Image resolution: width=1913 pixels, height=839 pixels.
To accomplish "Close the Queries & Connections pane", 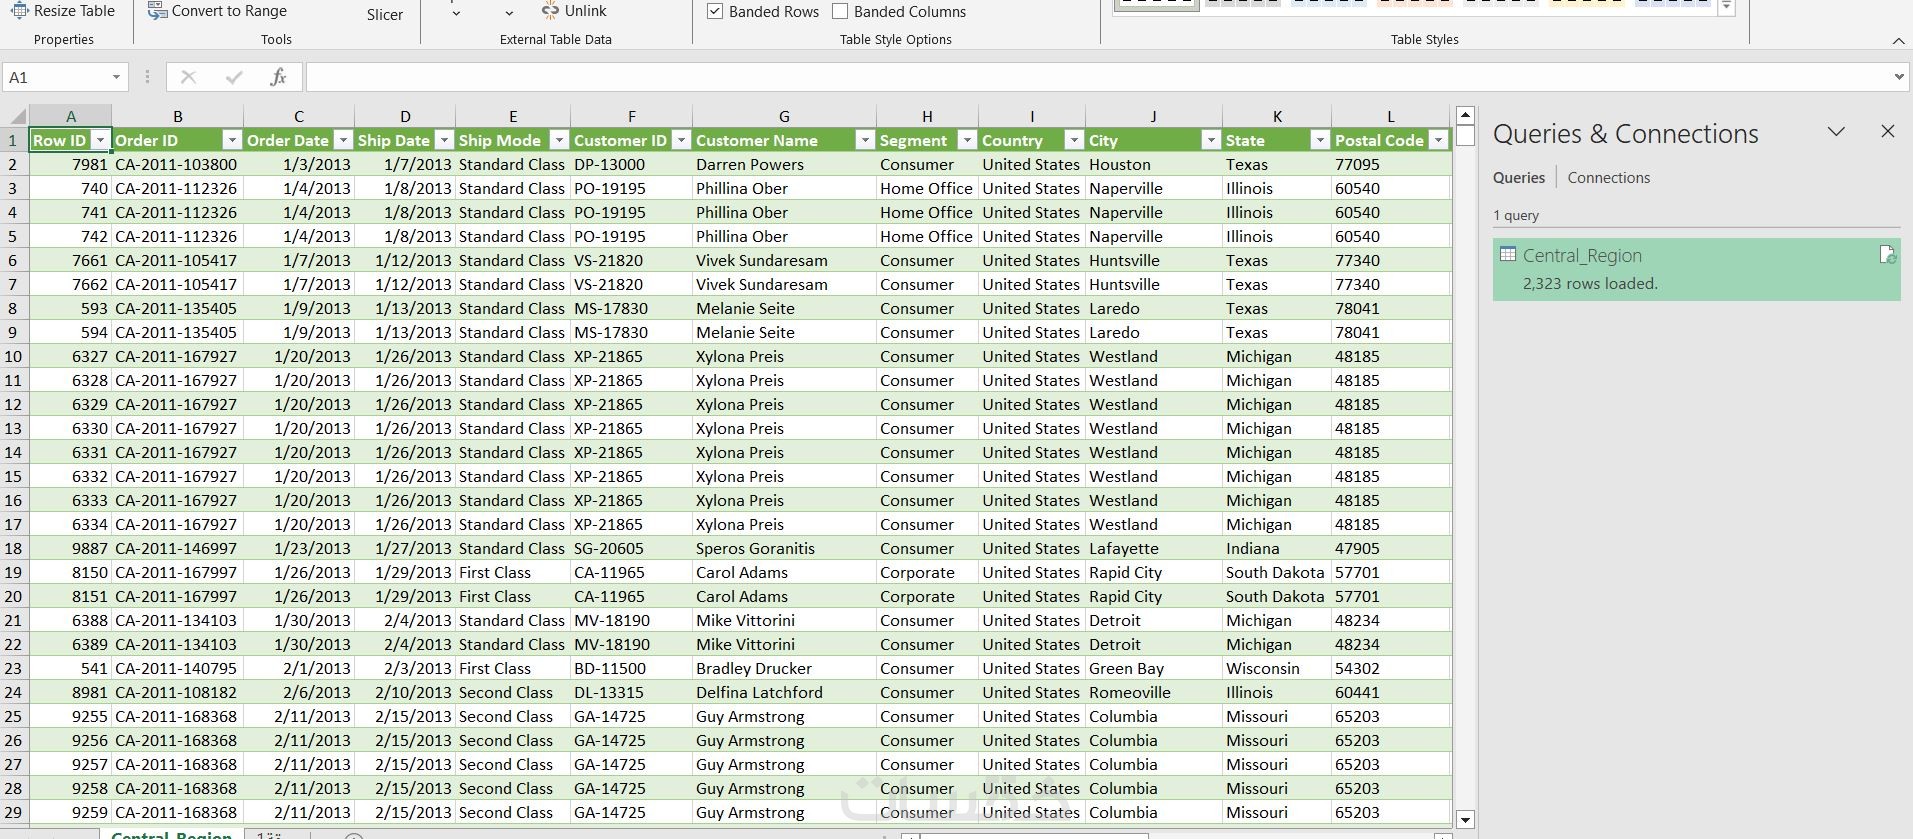I will click(x=1887, y=132).
